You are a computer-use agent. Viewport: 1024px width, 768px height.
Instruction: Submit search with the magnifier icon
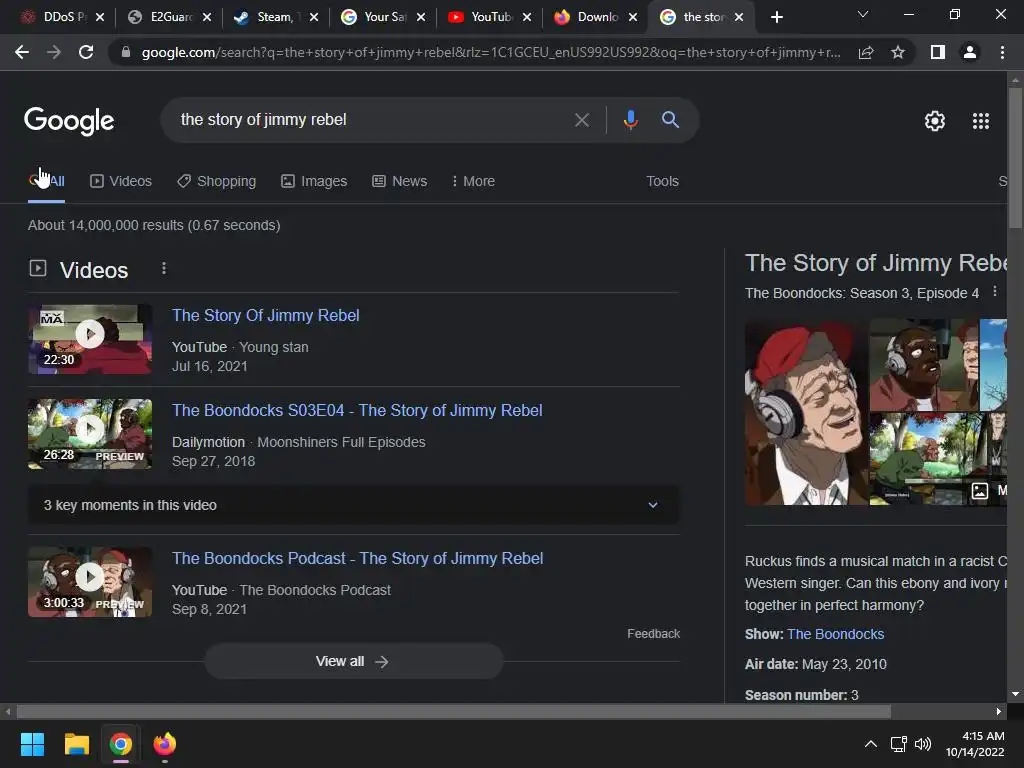point(670,120)
